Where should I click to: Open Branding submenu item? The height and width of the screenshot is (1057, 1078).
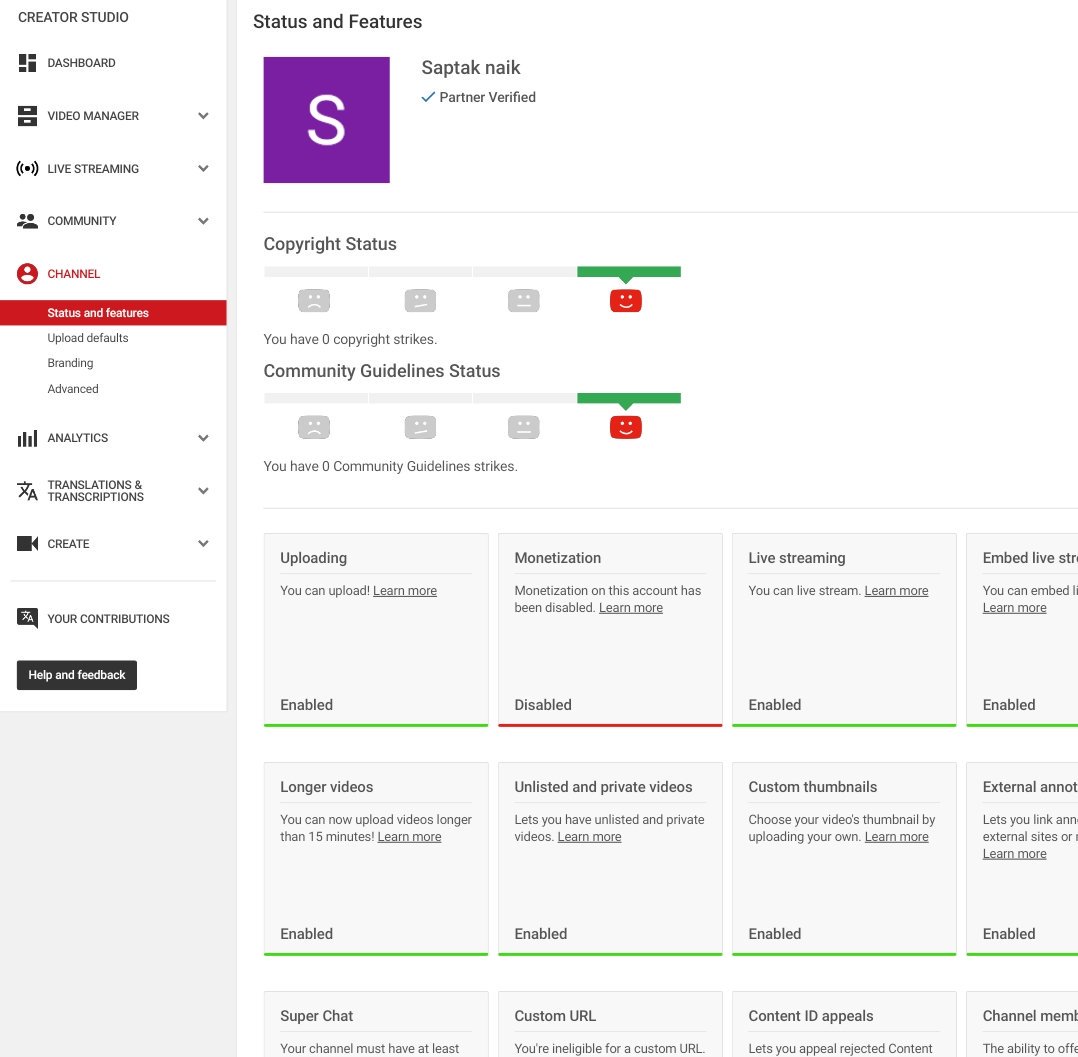[70, 362]
